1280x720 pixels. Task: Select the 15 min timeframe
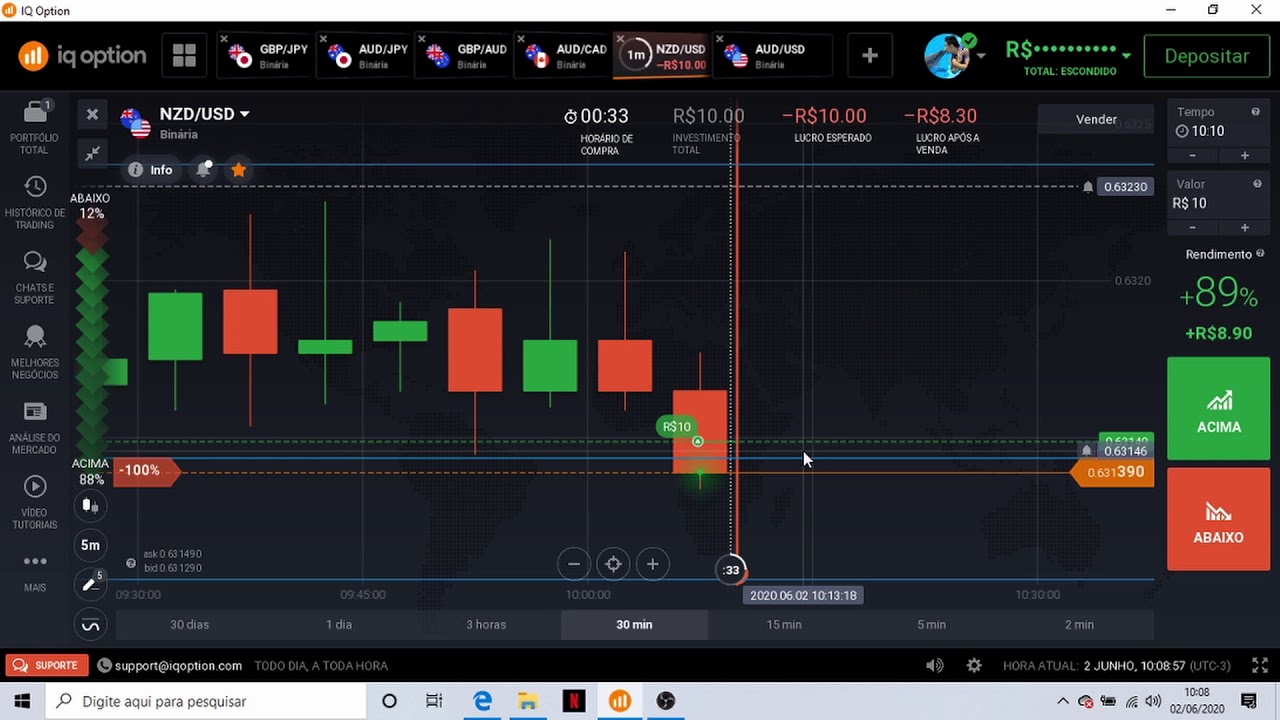click(784, 624)
